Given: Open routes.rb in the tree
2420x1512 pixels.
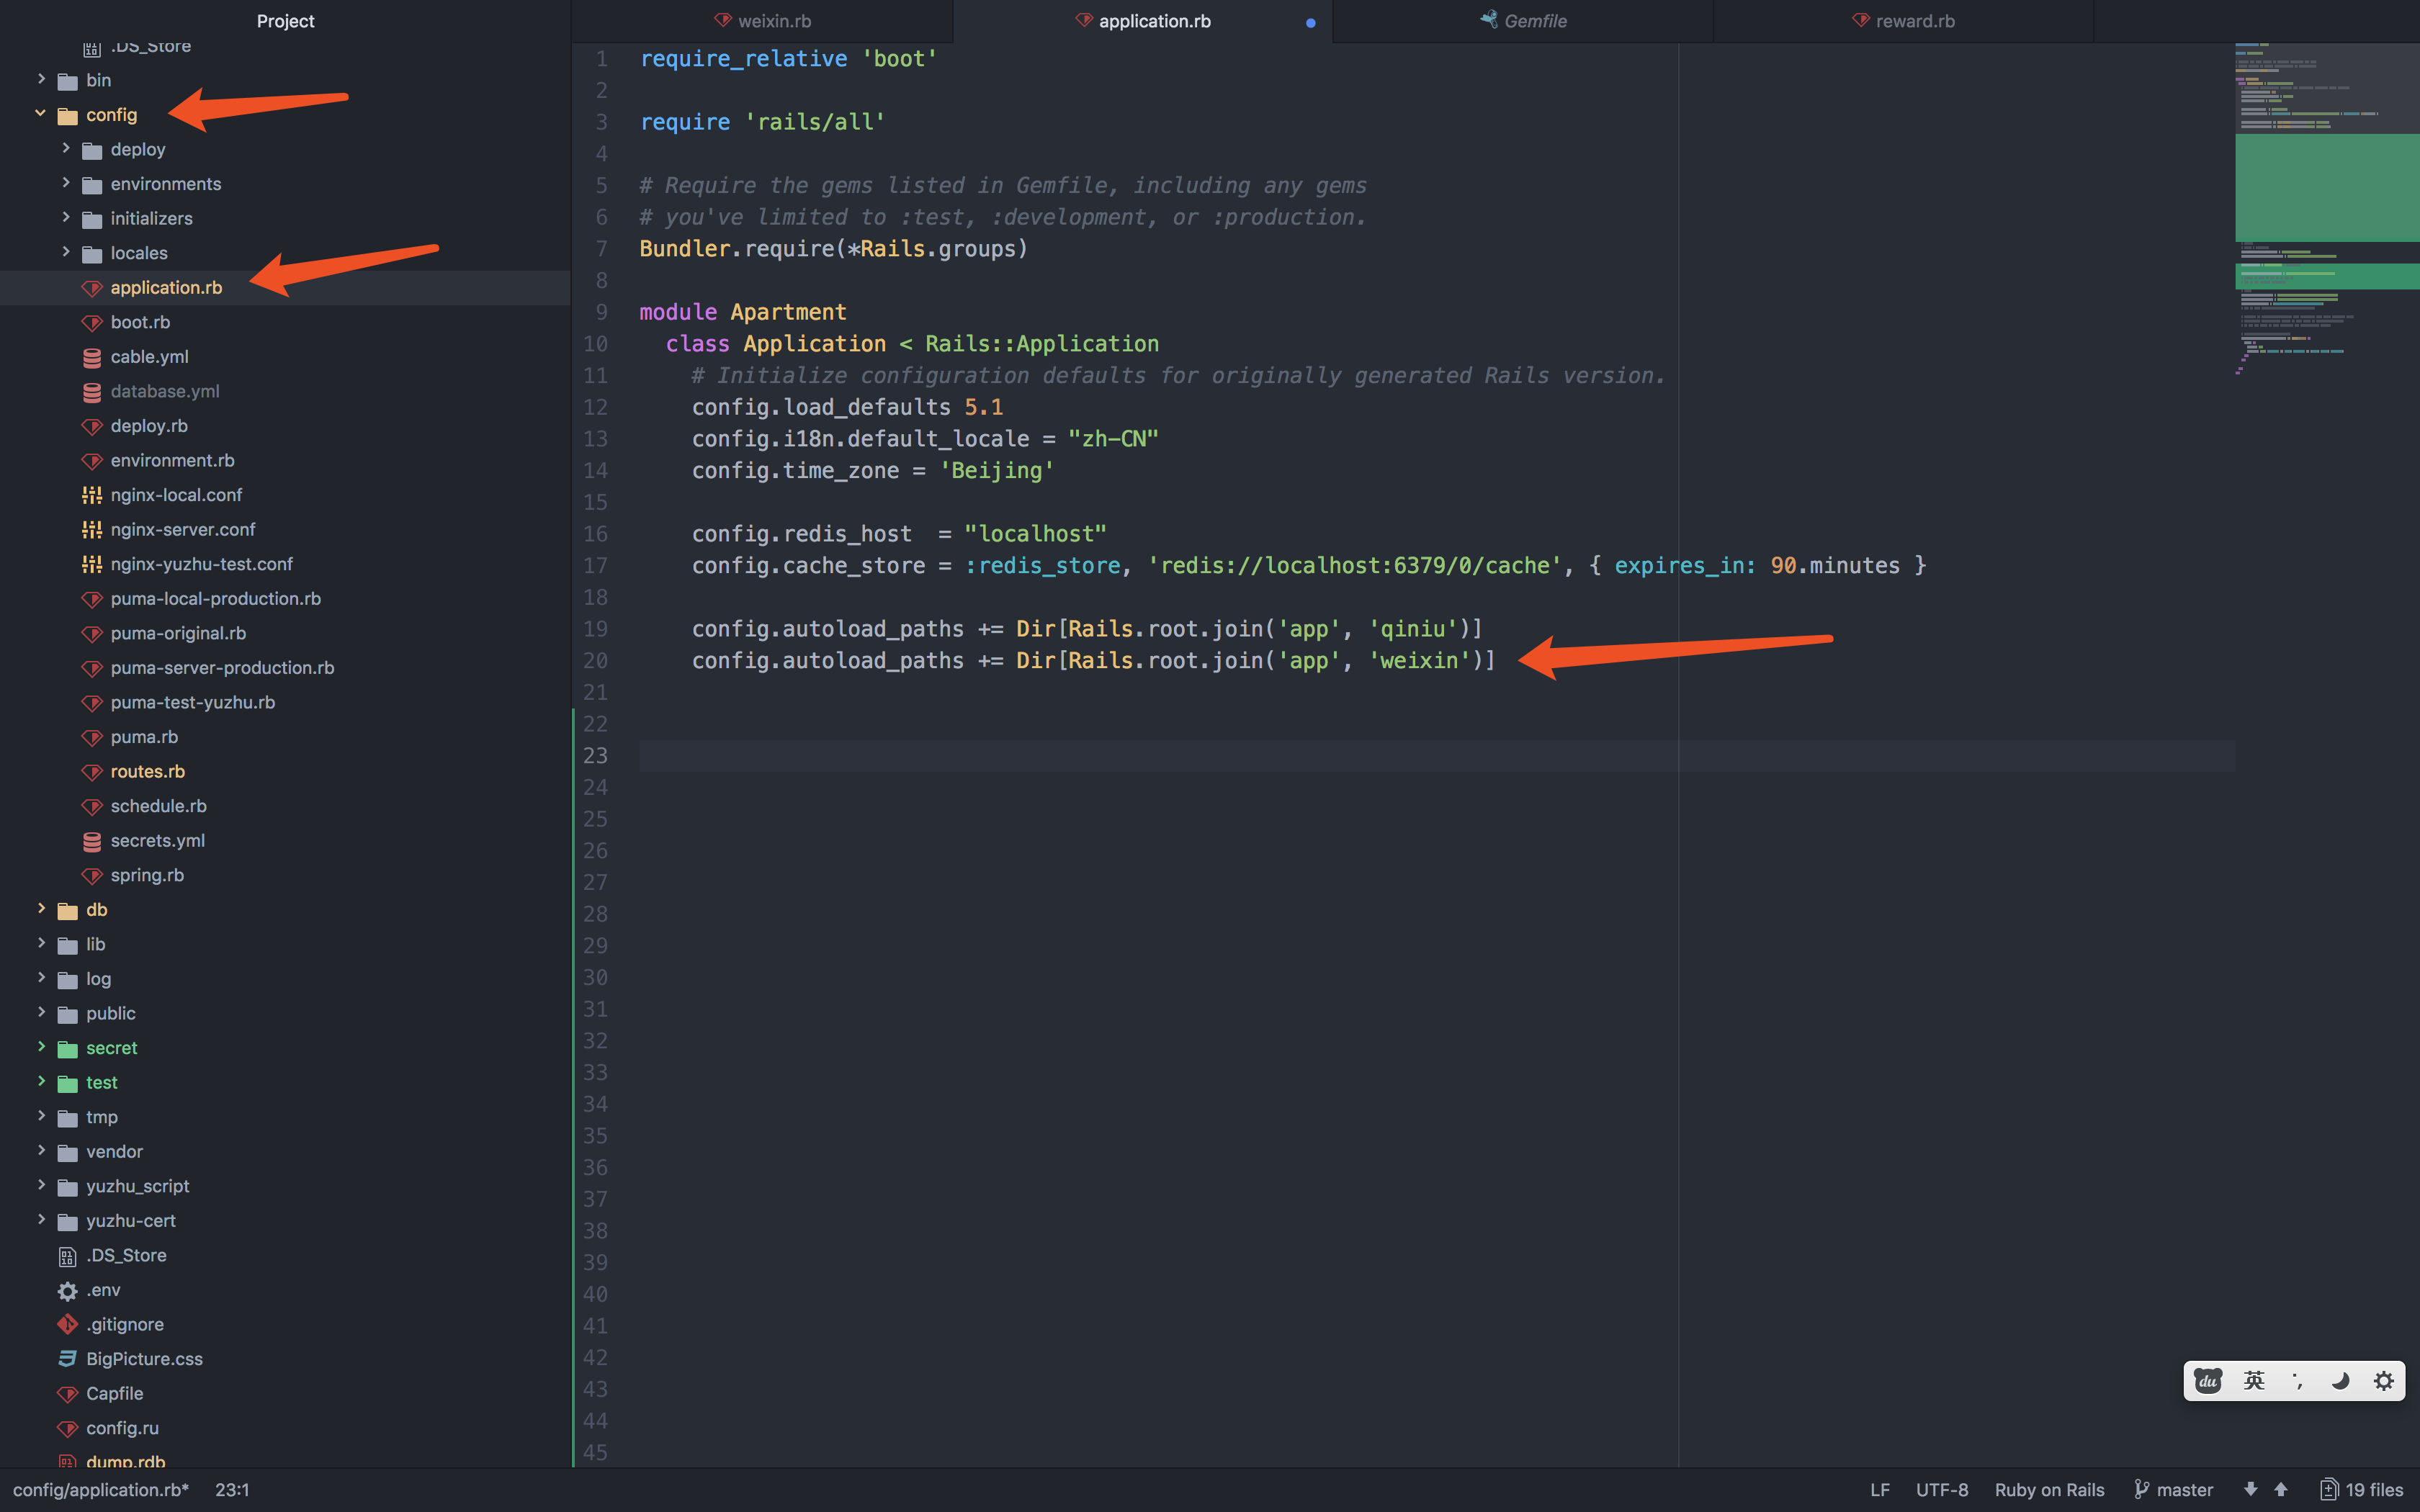Looking at the screenshot, I should 147,771.
